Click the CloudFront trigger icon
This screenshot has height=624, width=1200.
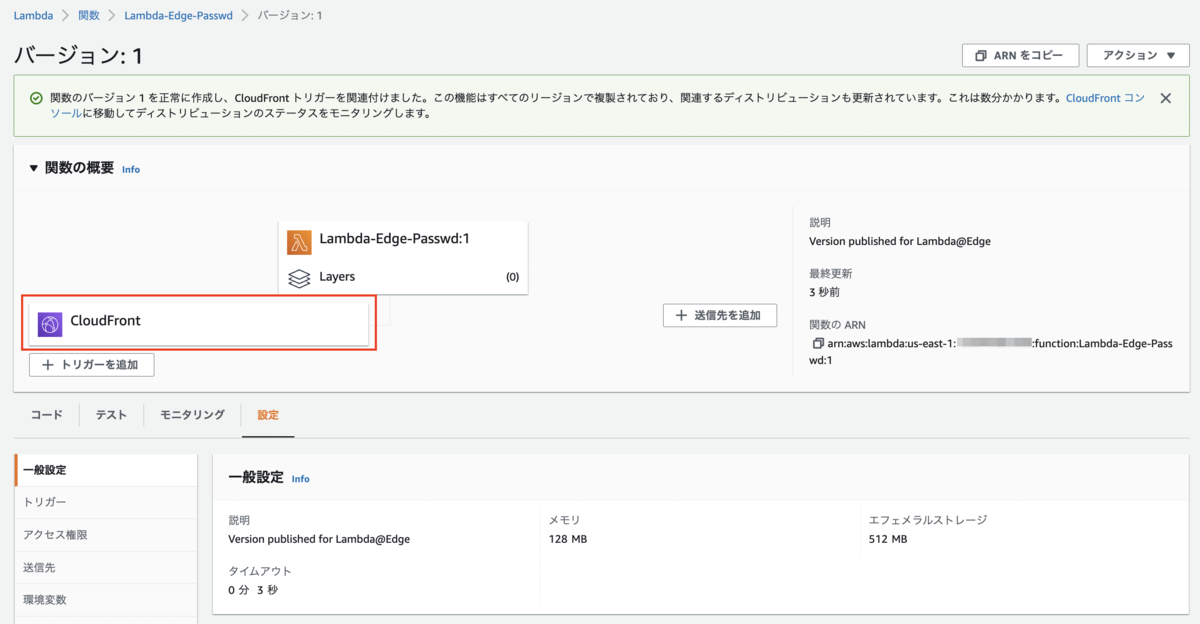[50, 323]
